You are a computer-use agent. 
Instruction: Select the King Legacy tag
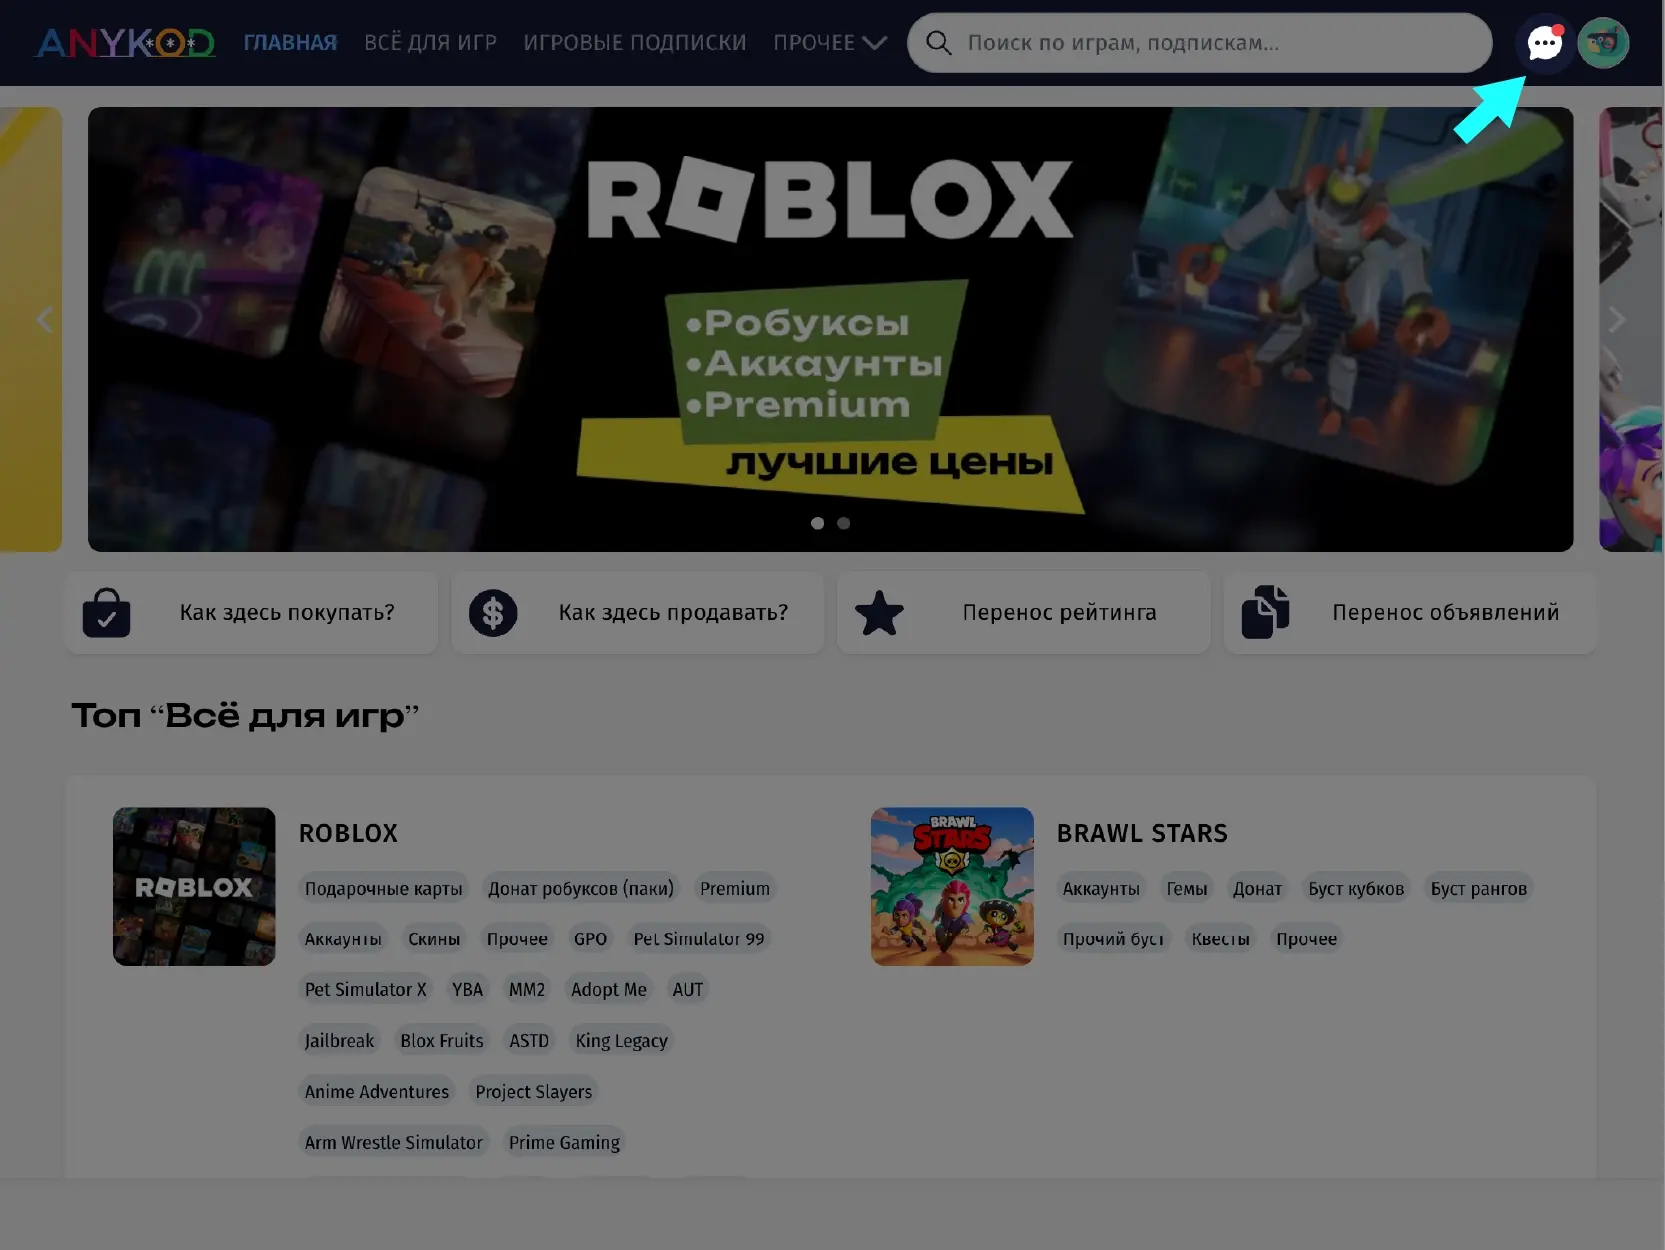[621, 1040]
